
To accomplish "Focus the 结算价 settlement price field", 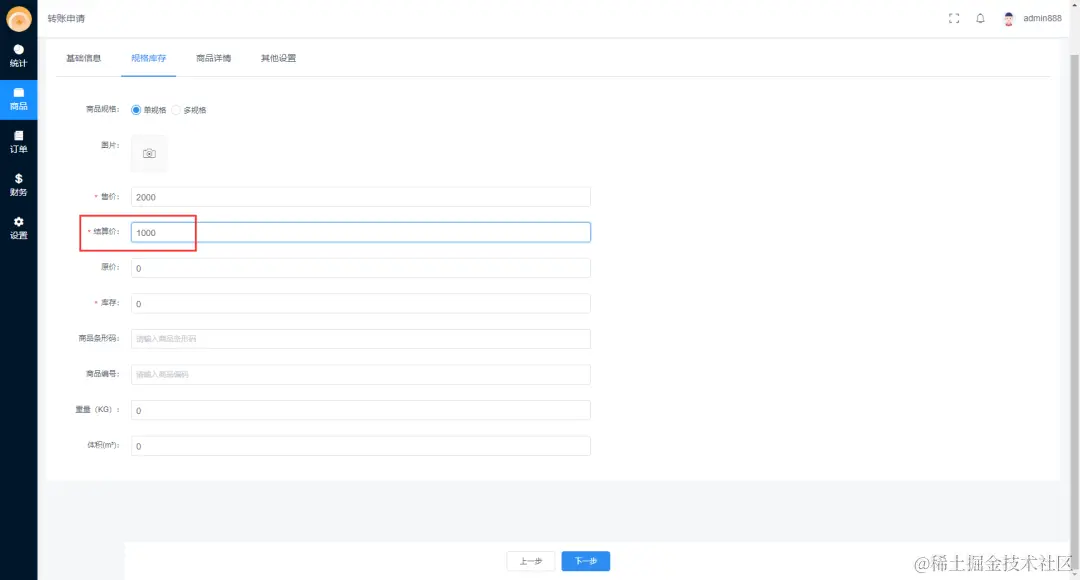I will click(x=360, y=232).
